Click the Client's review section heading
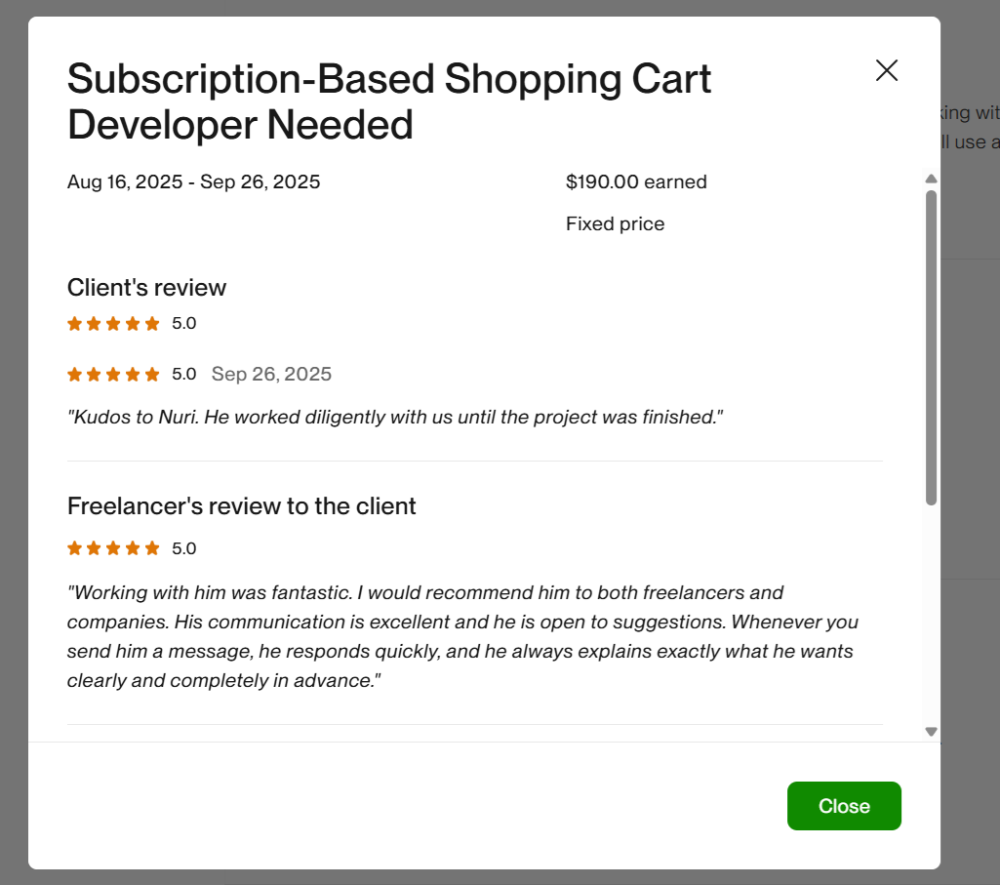 pyautogui.click(x=146, y=287)
